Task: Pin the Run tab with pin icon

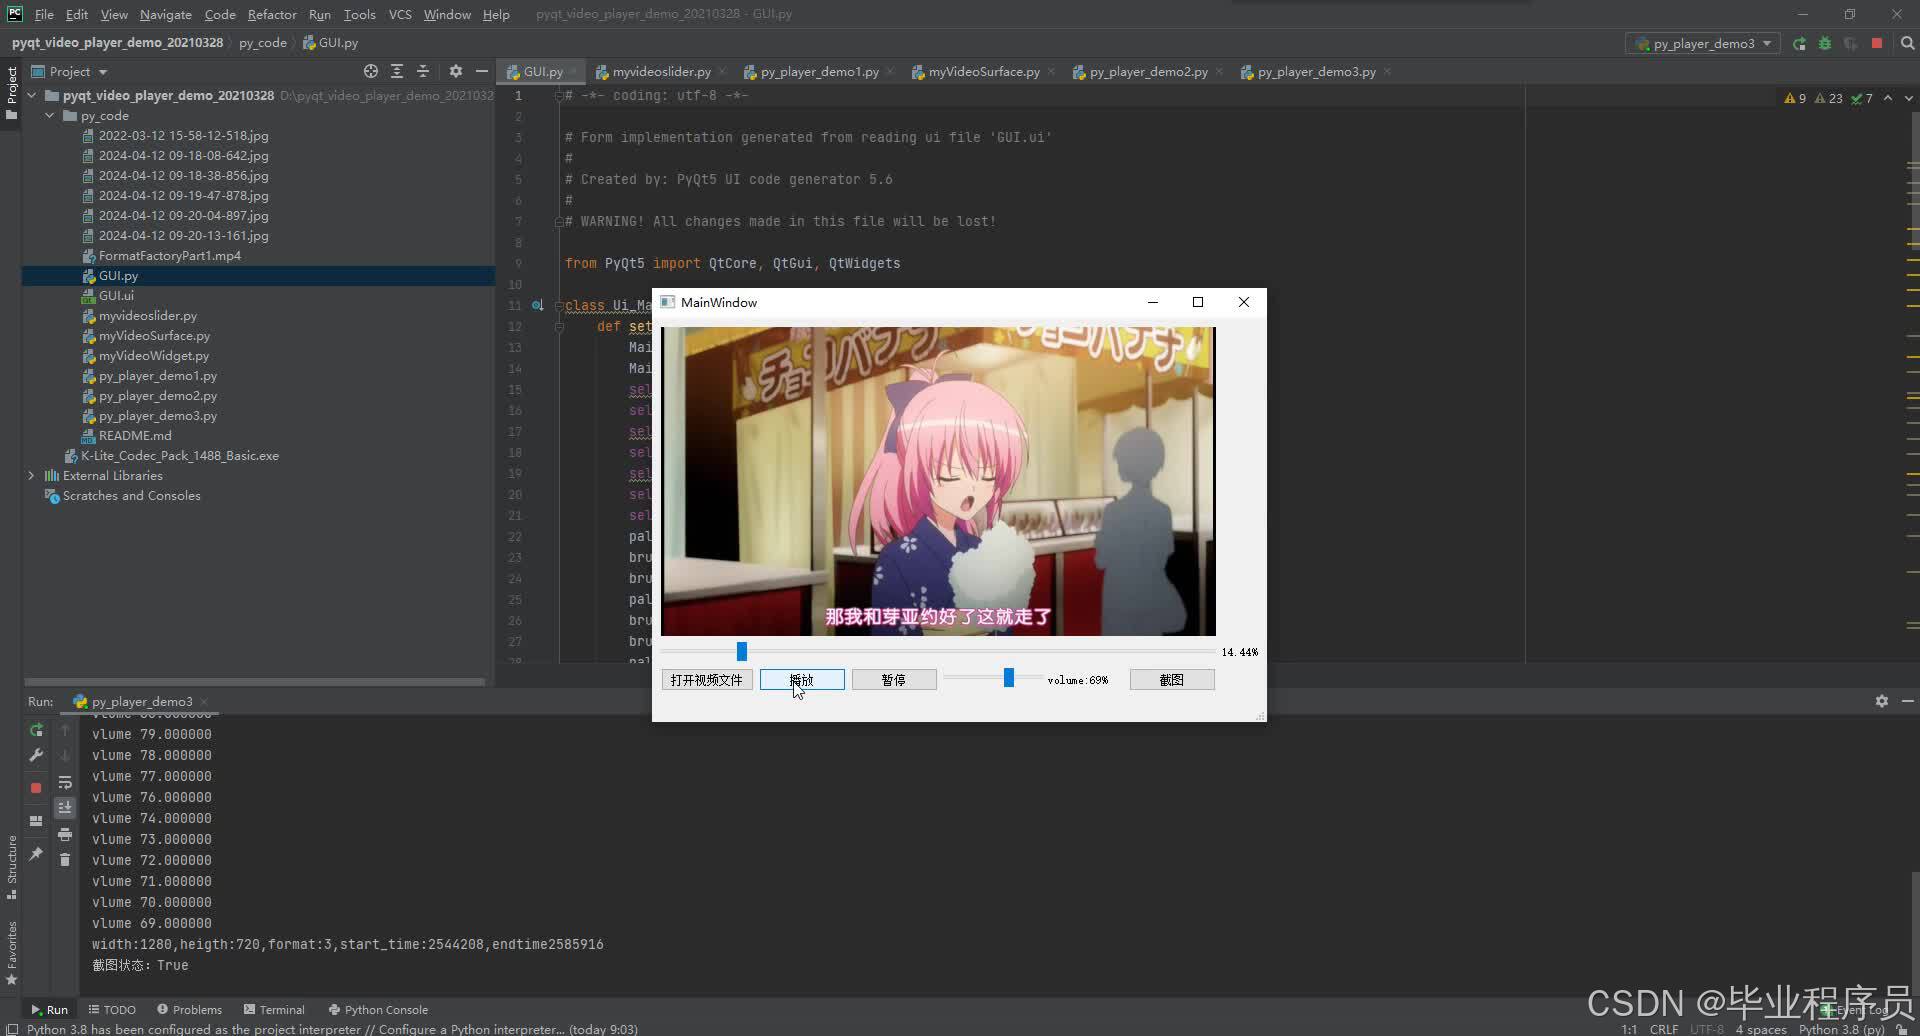Action: click(x=36, y=853)
